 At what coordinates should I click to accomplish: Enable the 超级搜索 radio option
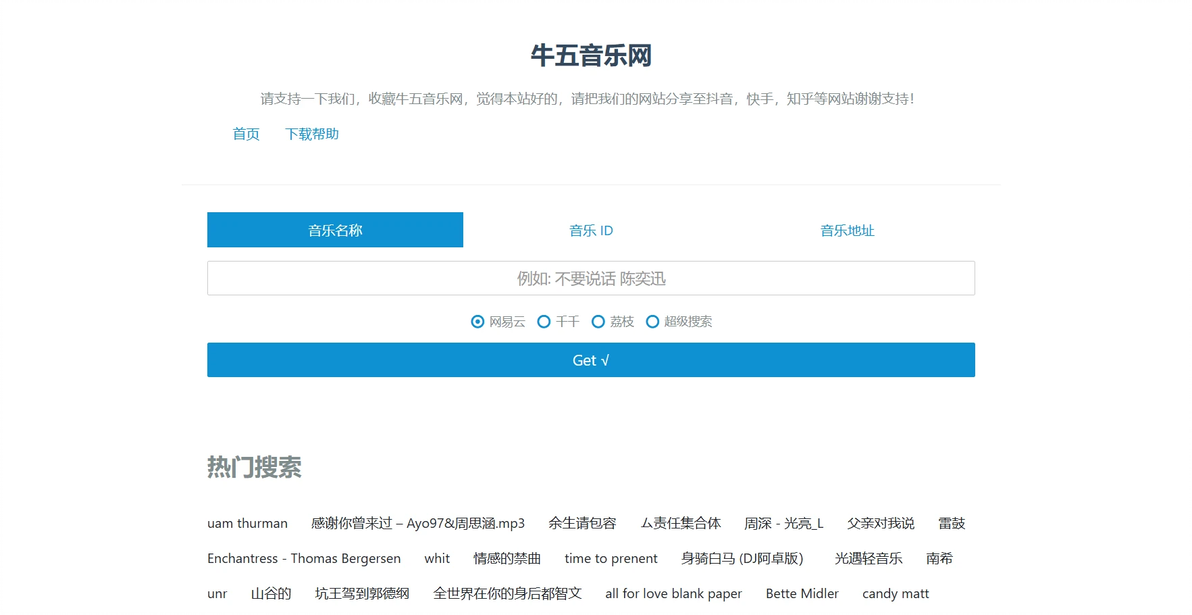652,322
